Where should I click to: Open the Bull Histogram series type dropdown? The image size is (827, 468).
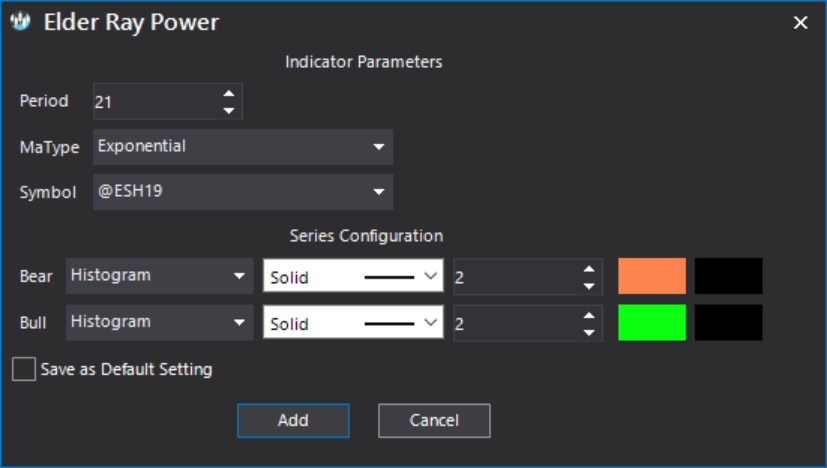pyautogui.click(x=159, y=322)
